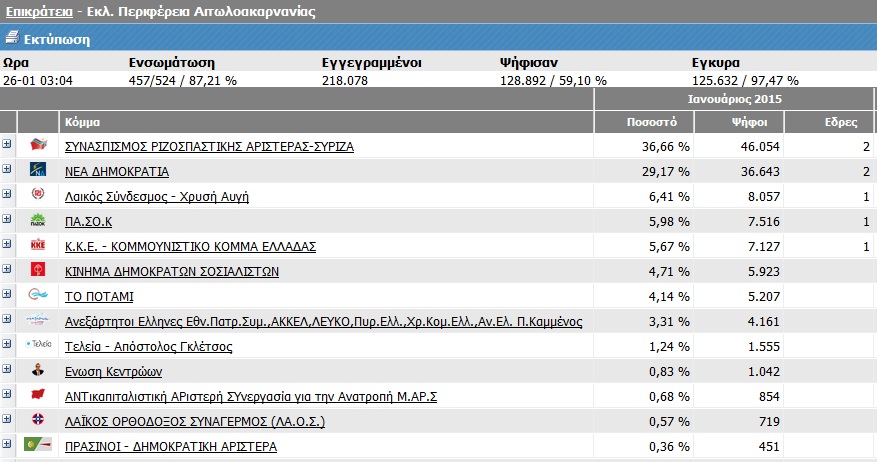Click the ΛΑ.Ο.Σ. party logo icon
The image size is (877, 462).
(38, 419)
